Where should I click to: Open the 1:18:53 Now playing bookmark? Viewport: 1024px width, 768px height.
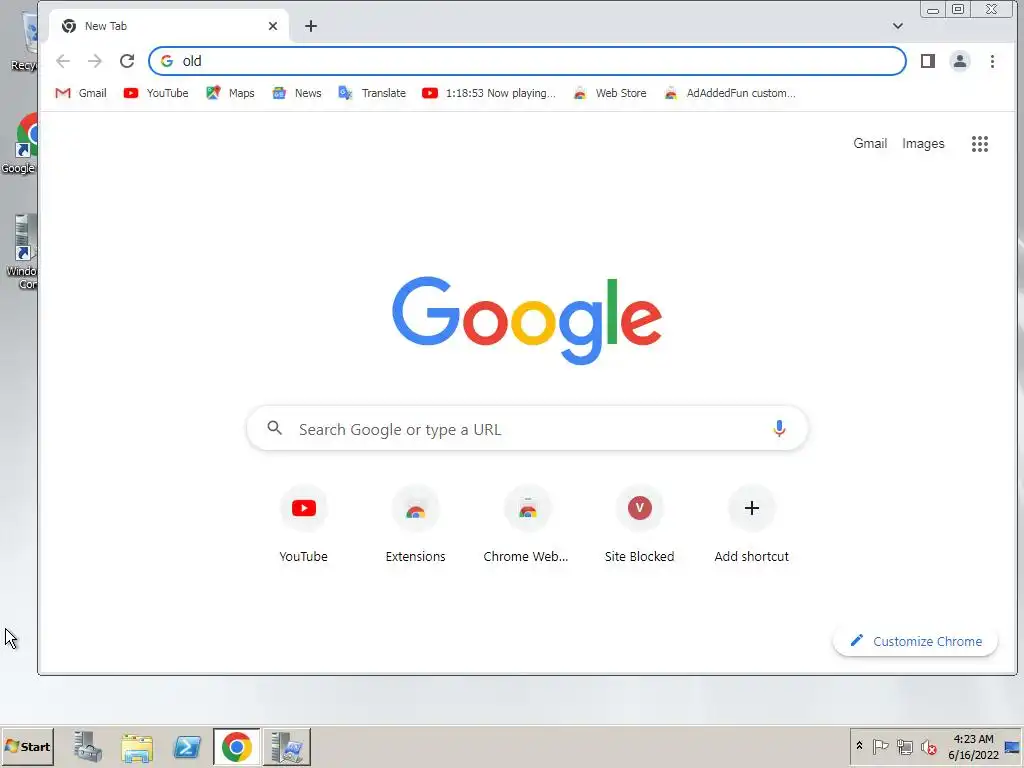click(488, 93)
